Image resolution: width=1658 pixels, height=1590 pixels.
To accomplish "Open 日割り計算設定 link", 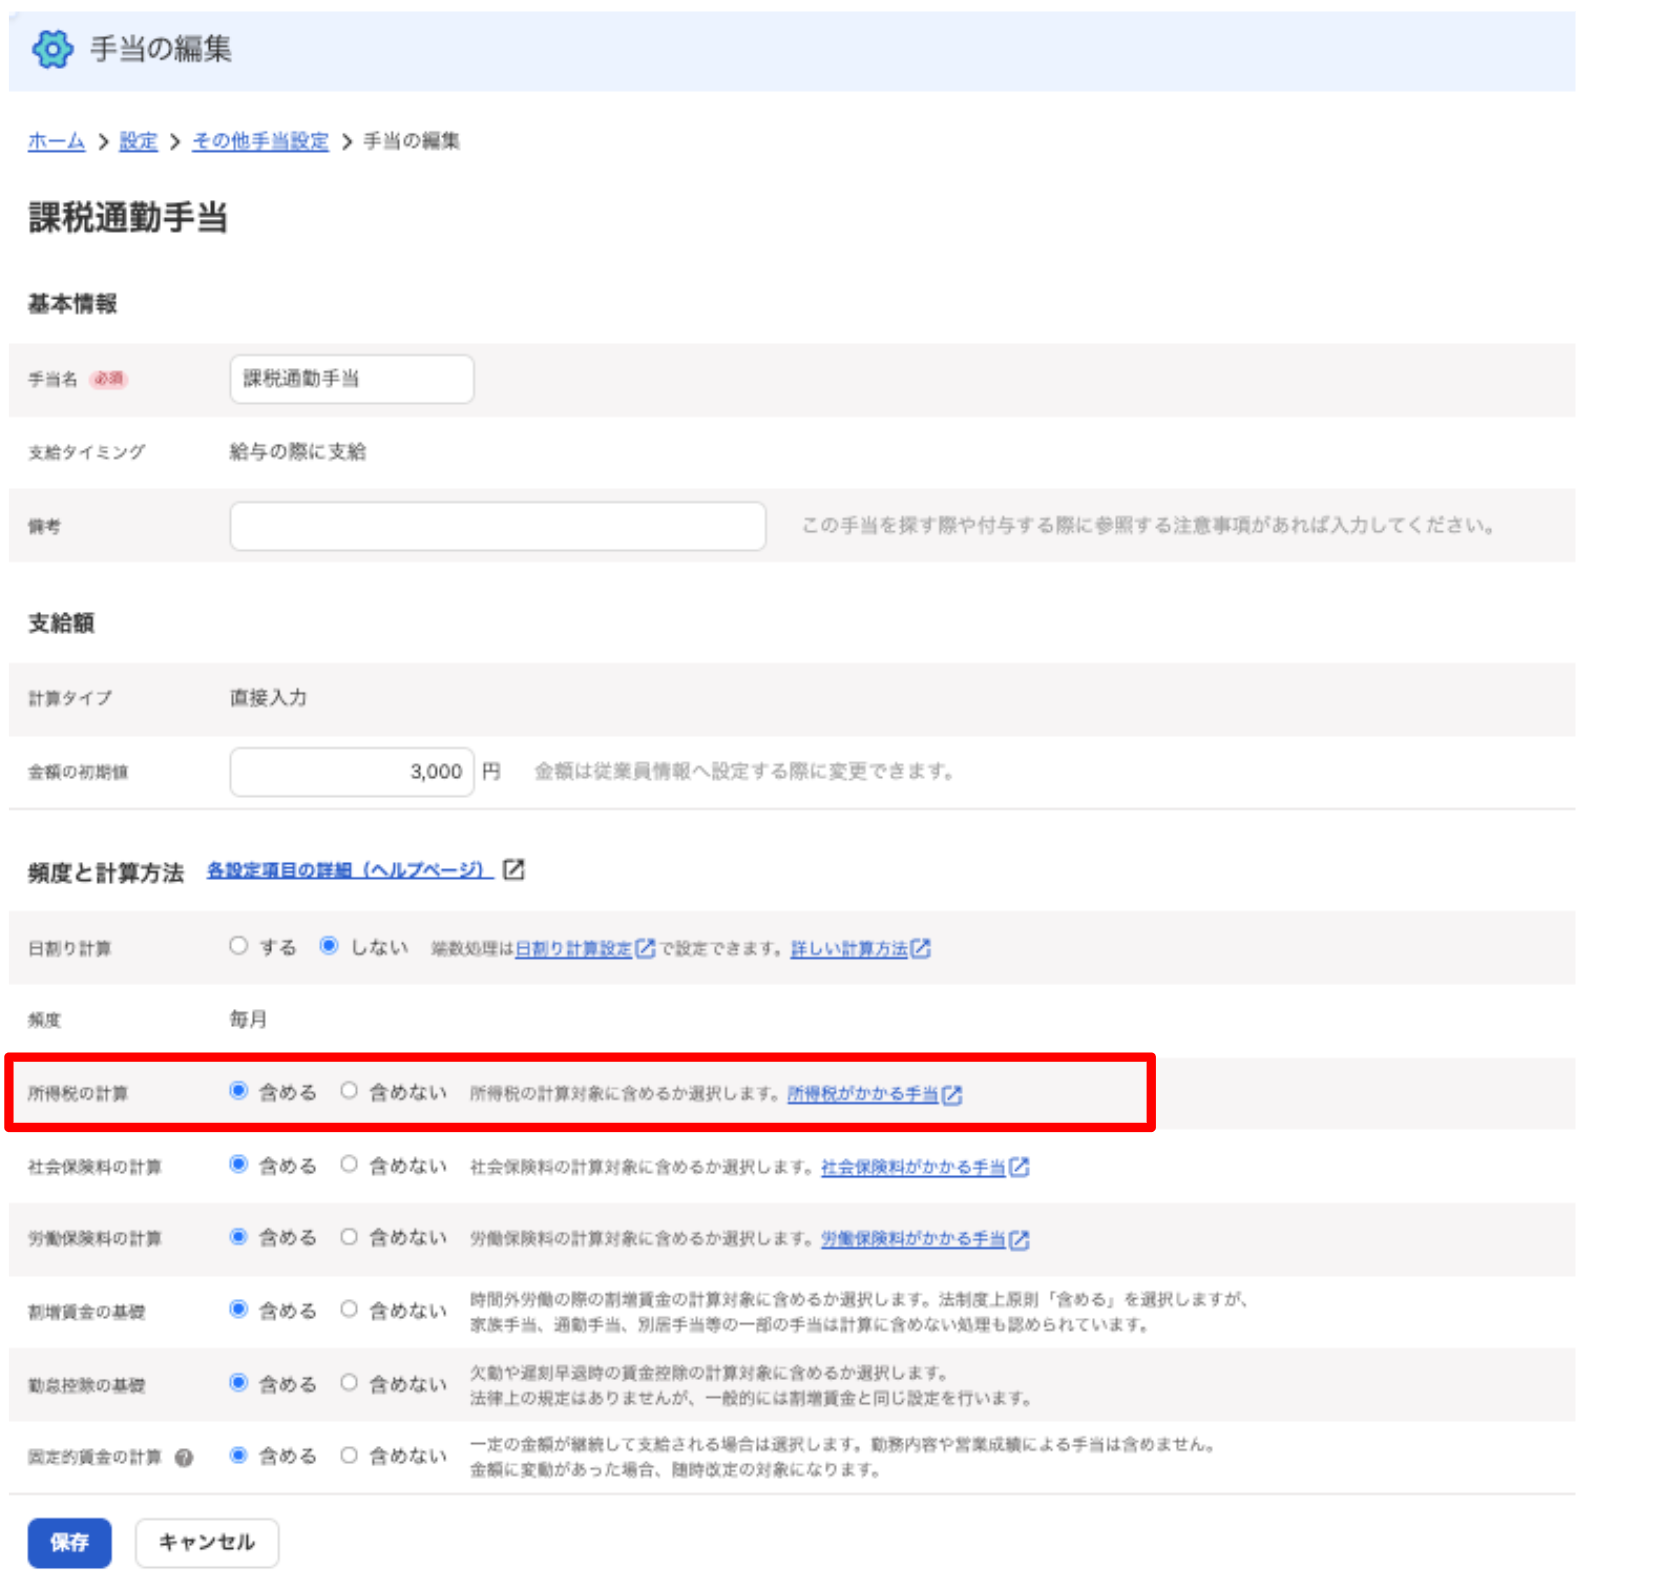I will point(573,948).
